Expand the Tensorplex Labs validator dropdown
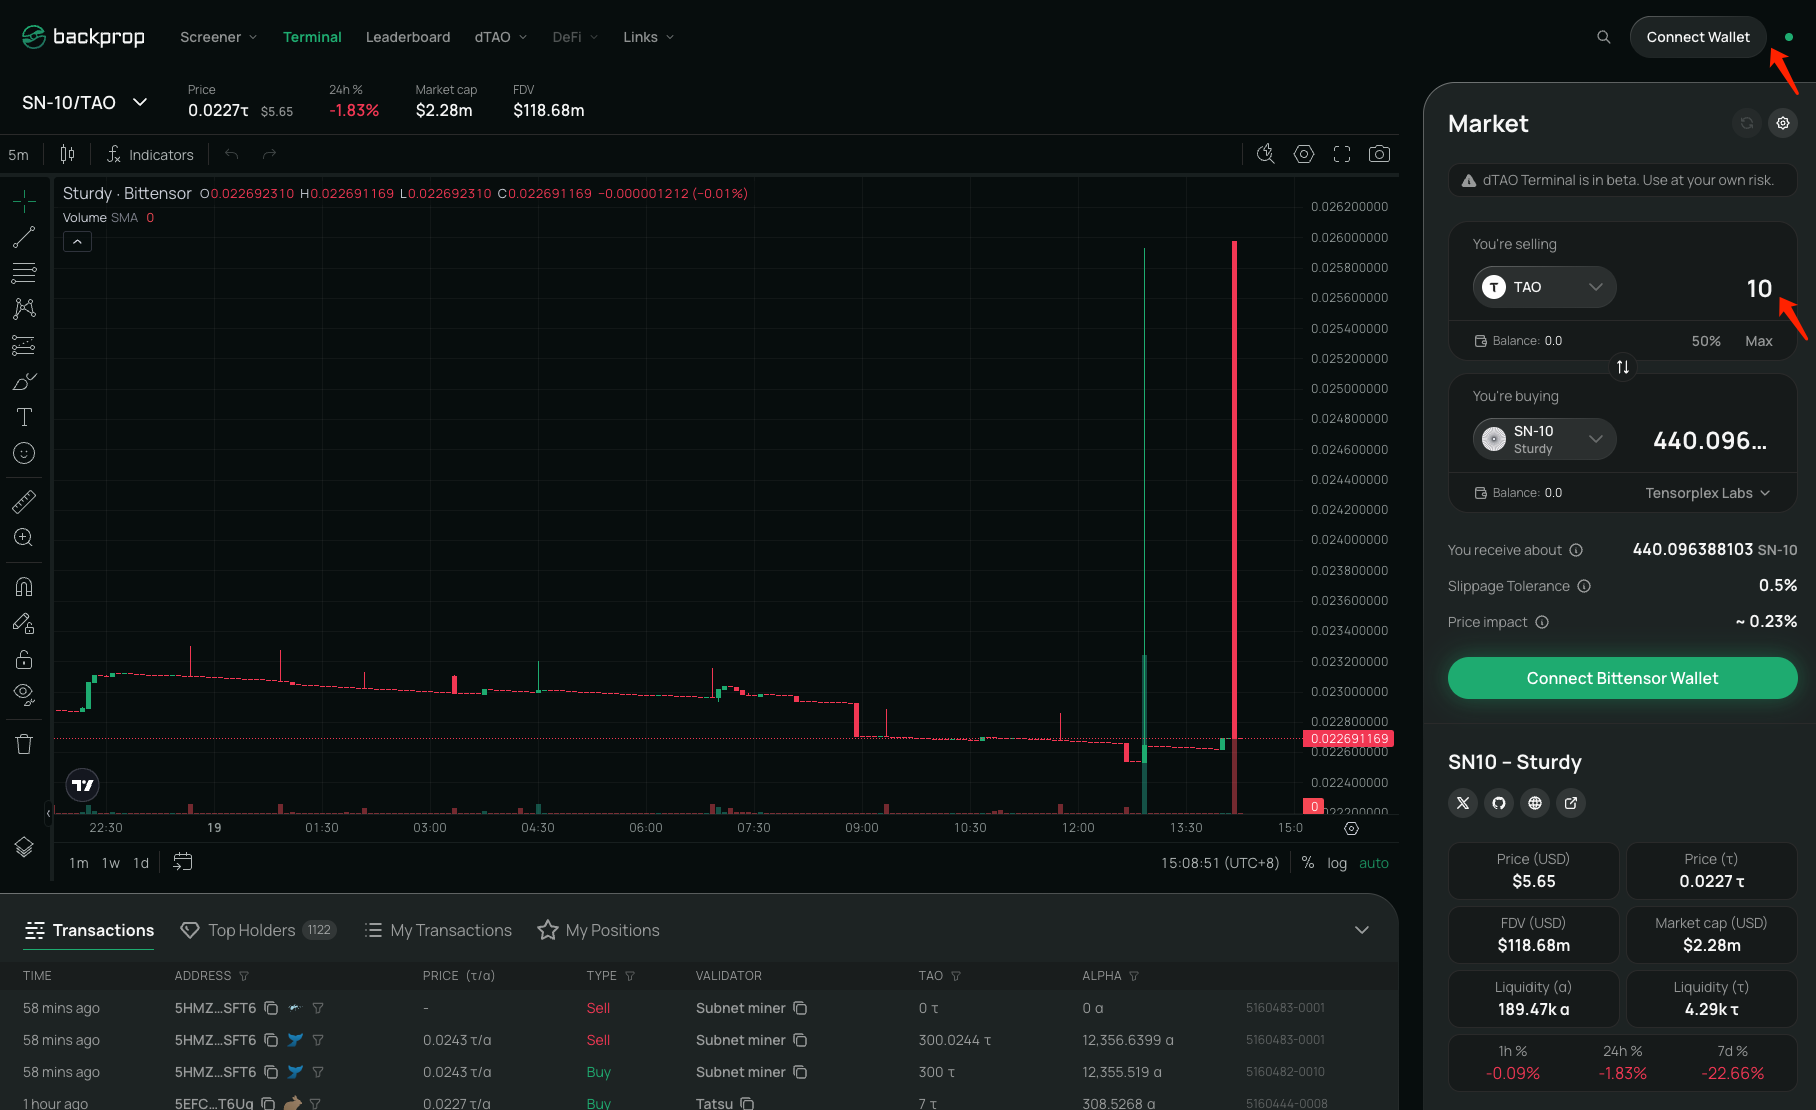Viewport: 1816px width, 1110px height. (1707, 493)
